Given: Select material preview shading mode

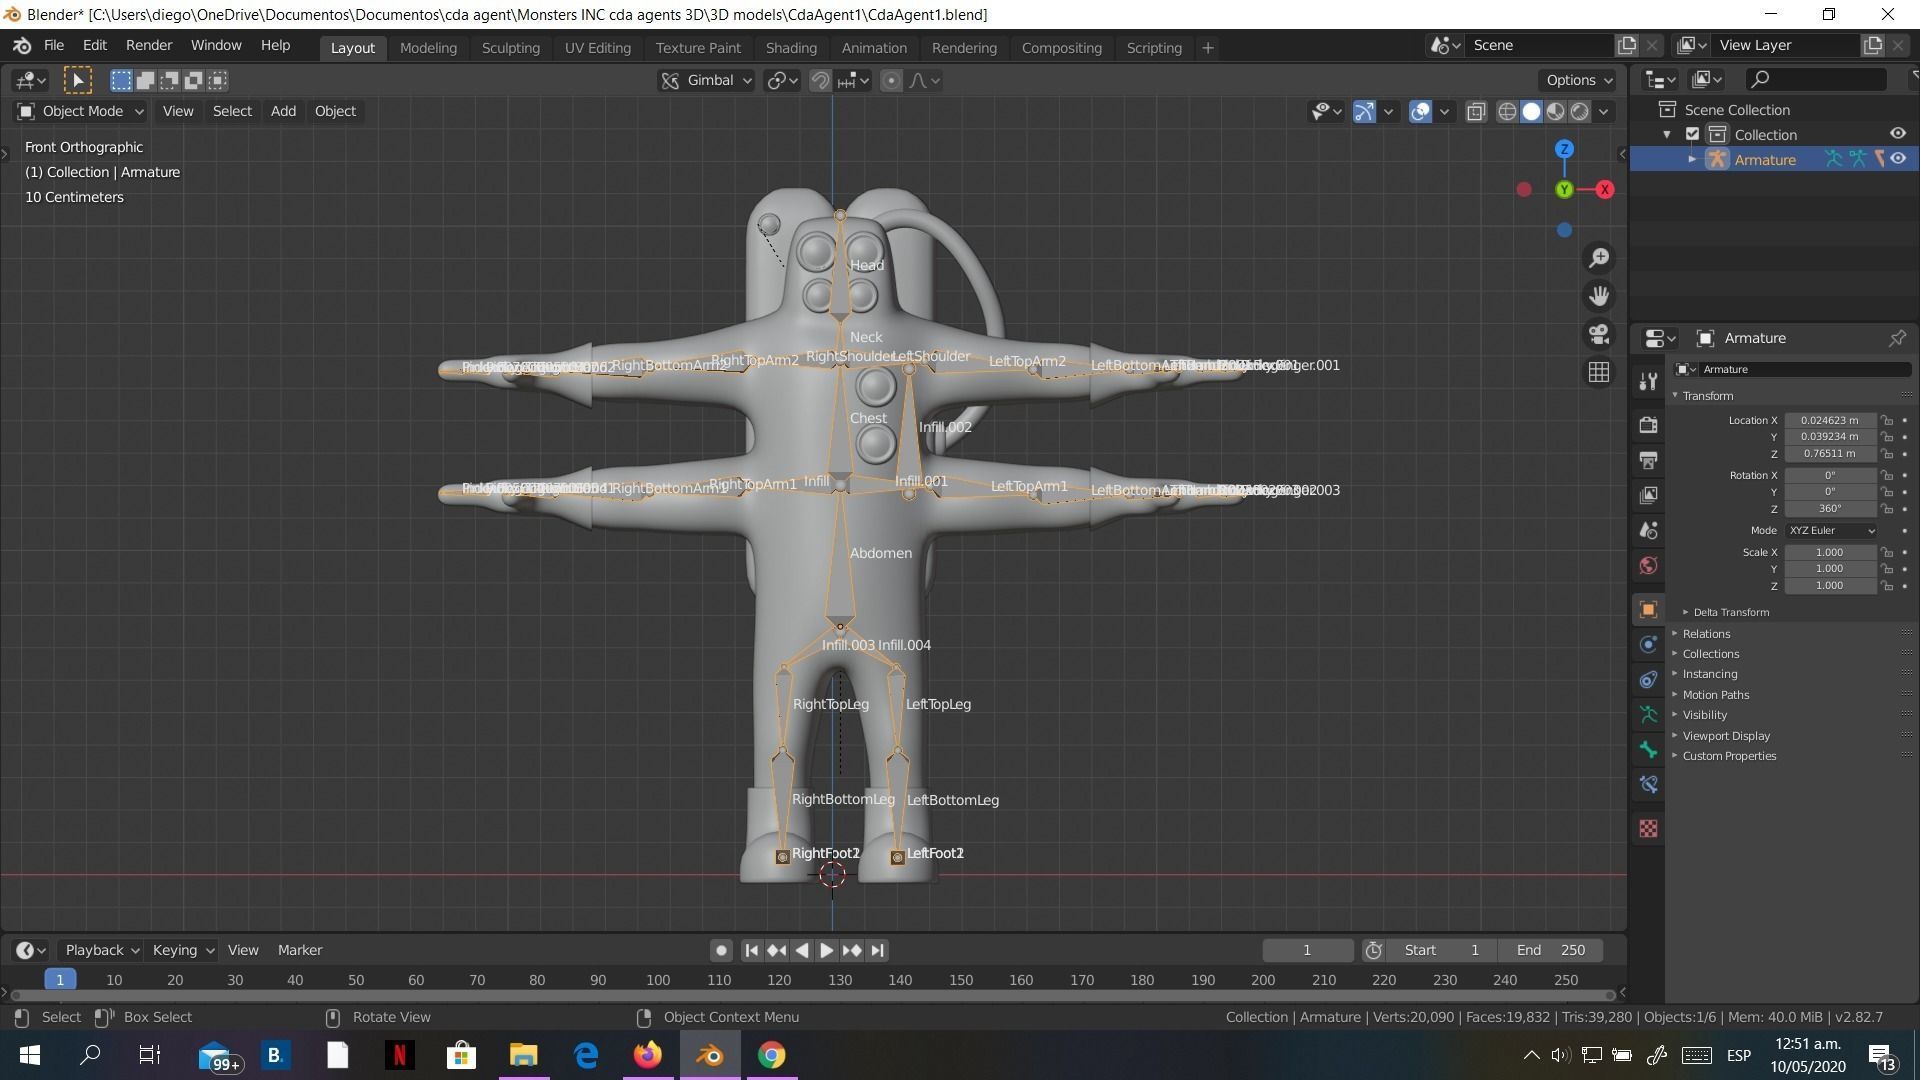Looking at the screenshot, I should [1555, 111].
